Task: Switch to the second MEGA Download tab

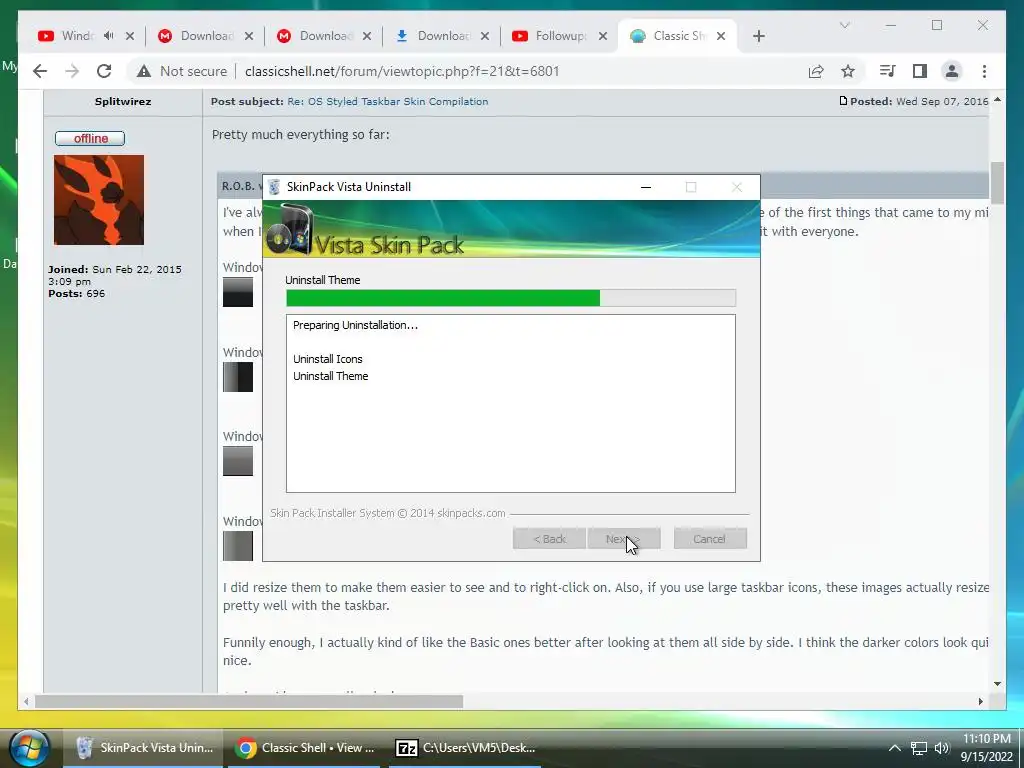Action: point(325,36)
